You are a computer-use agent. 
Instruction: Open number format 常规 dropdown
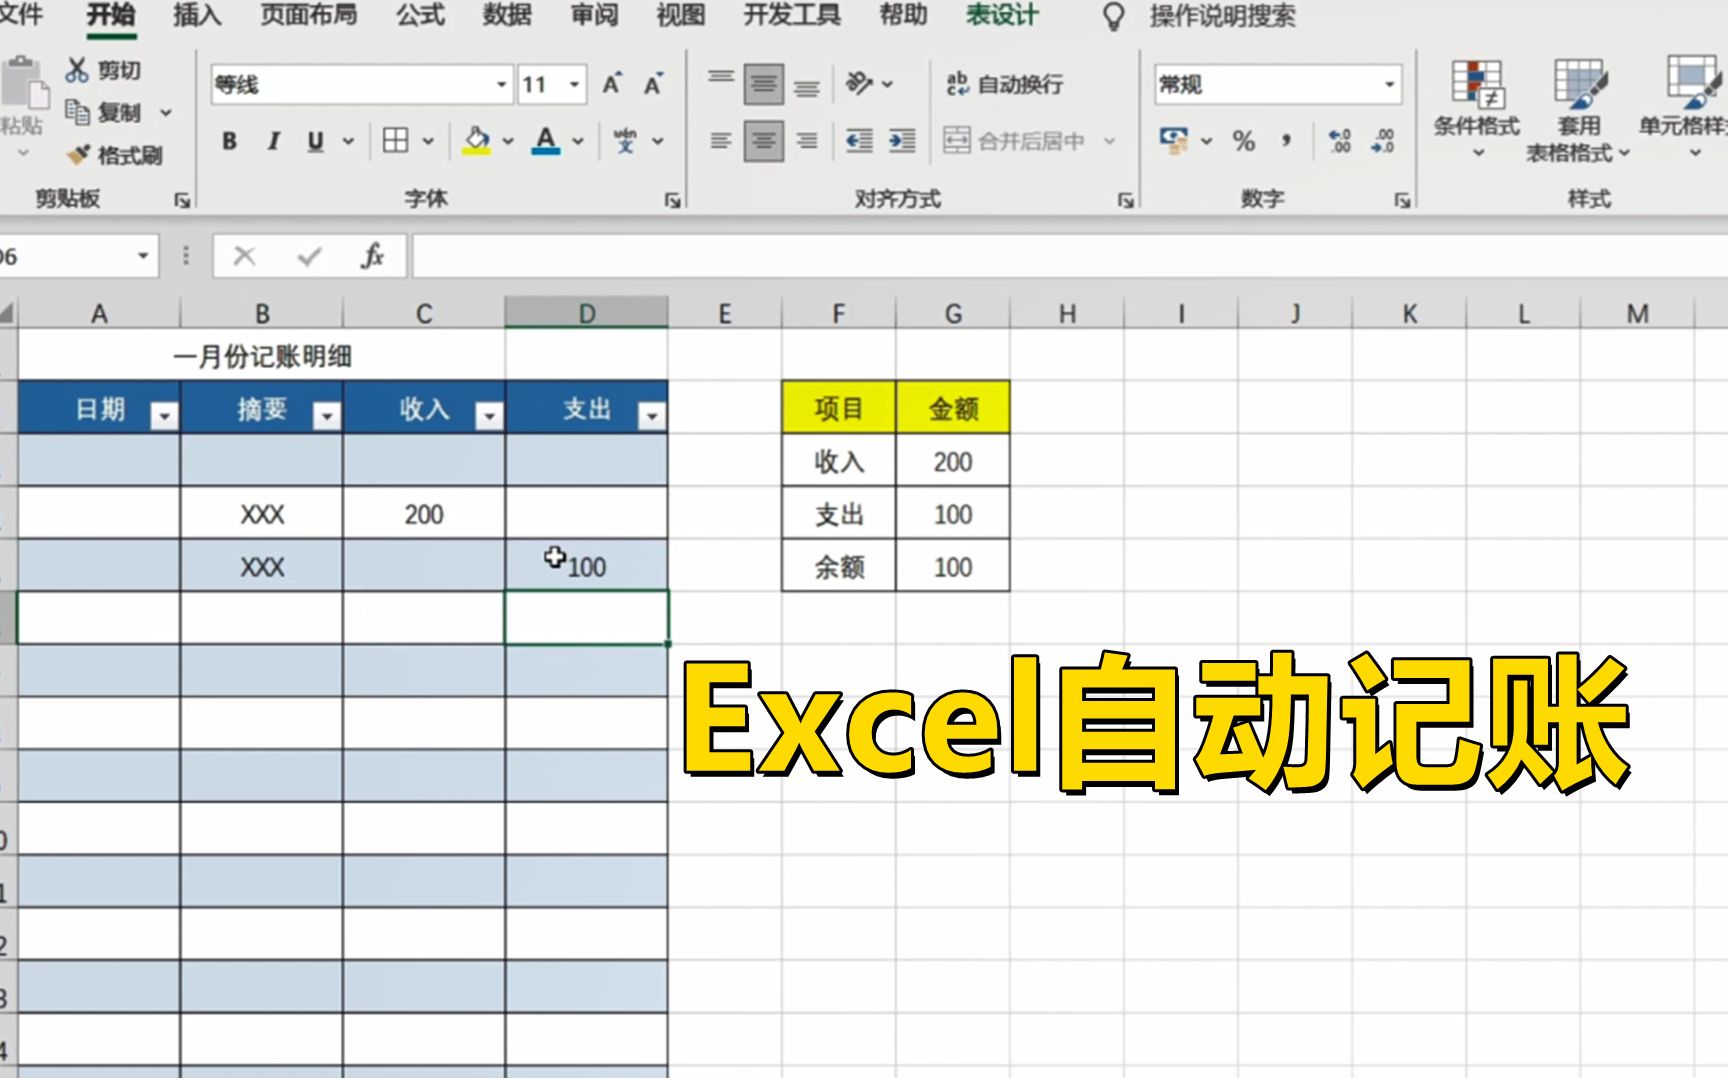(x=1390, y=85)
